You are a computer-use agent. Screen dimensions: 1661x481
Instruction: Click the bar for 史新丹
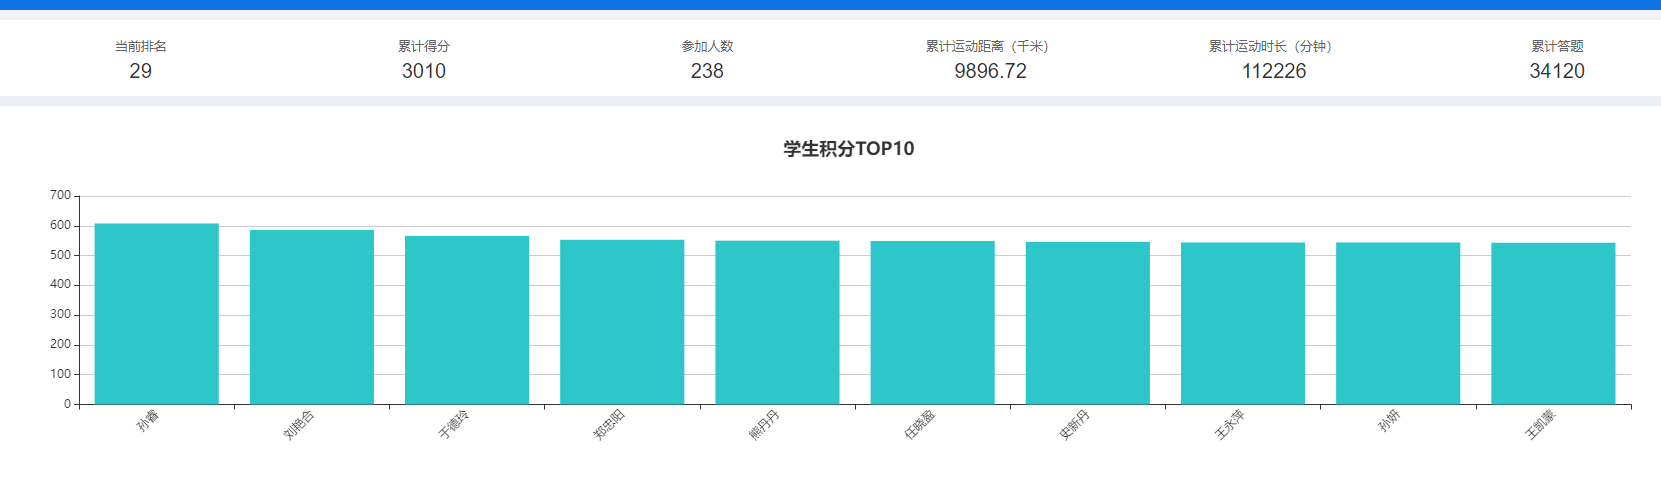[1087, 323]
